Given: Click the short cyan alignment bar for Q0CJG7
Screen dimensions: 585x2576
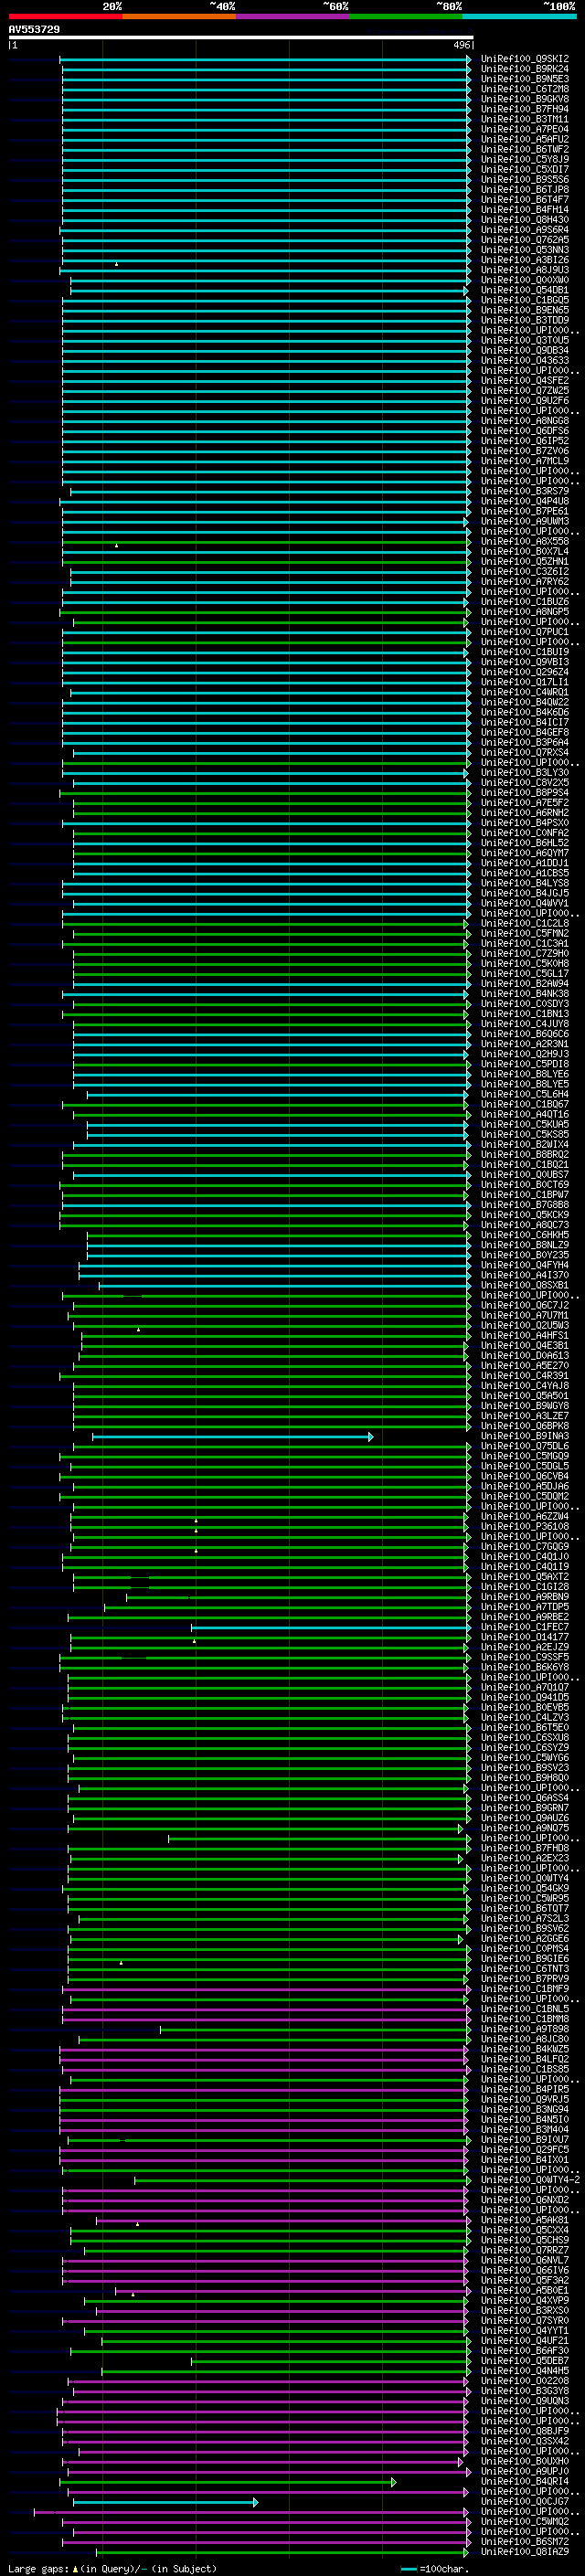Looking at the screenshot, I should pyautogui.click(x=166, y=2503).
